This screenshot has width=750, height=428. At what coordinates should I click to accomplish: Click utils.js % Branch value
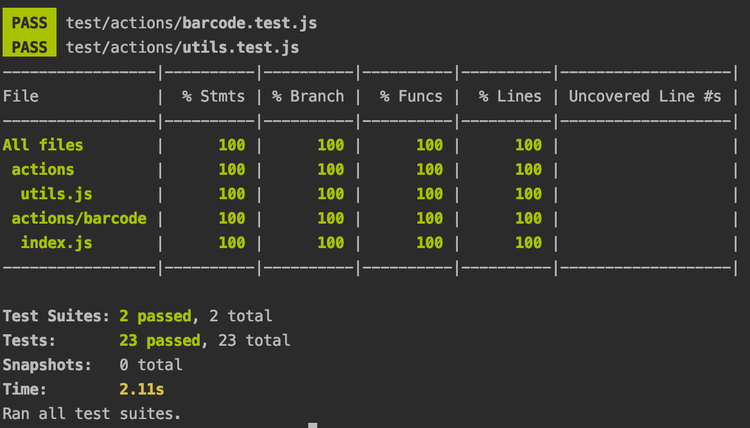[x=331, y=194]
